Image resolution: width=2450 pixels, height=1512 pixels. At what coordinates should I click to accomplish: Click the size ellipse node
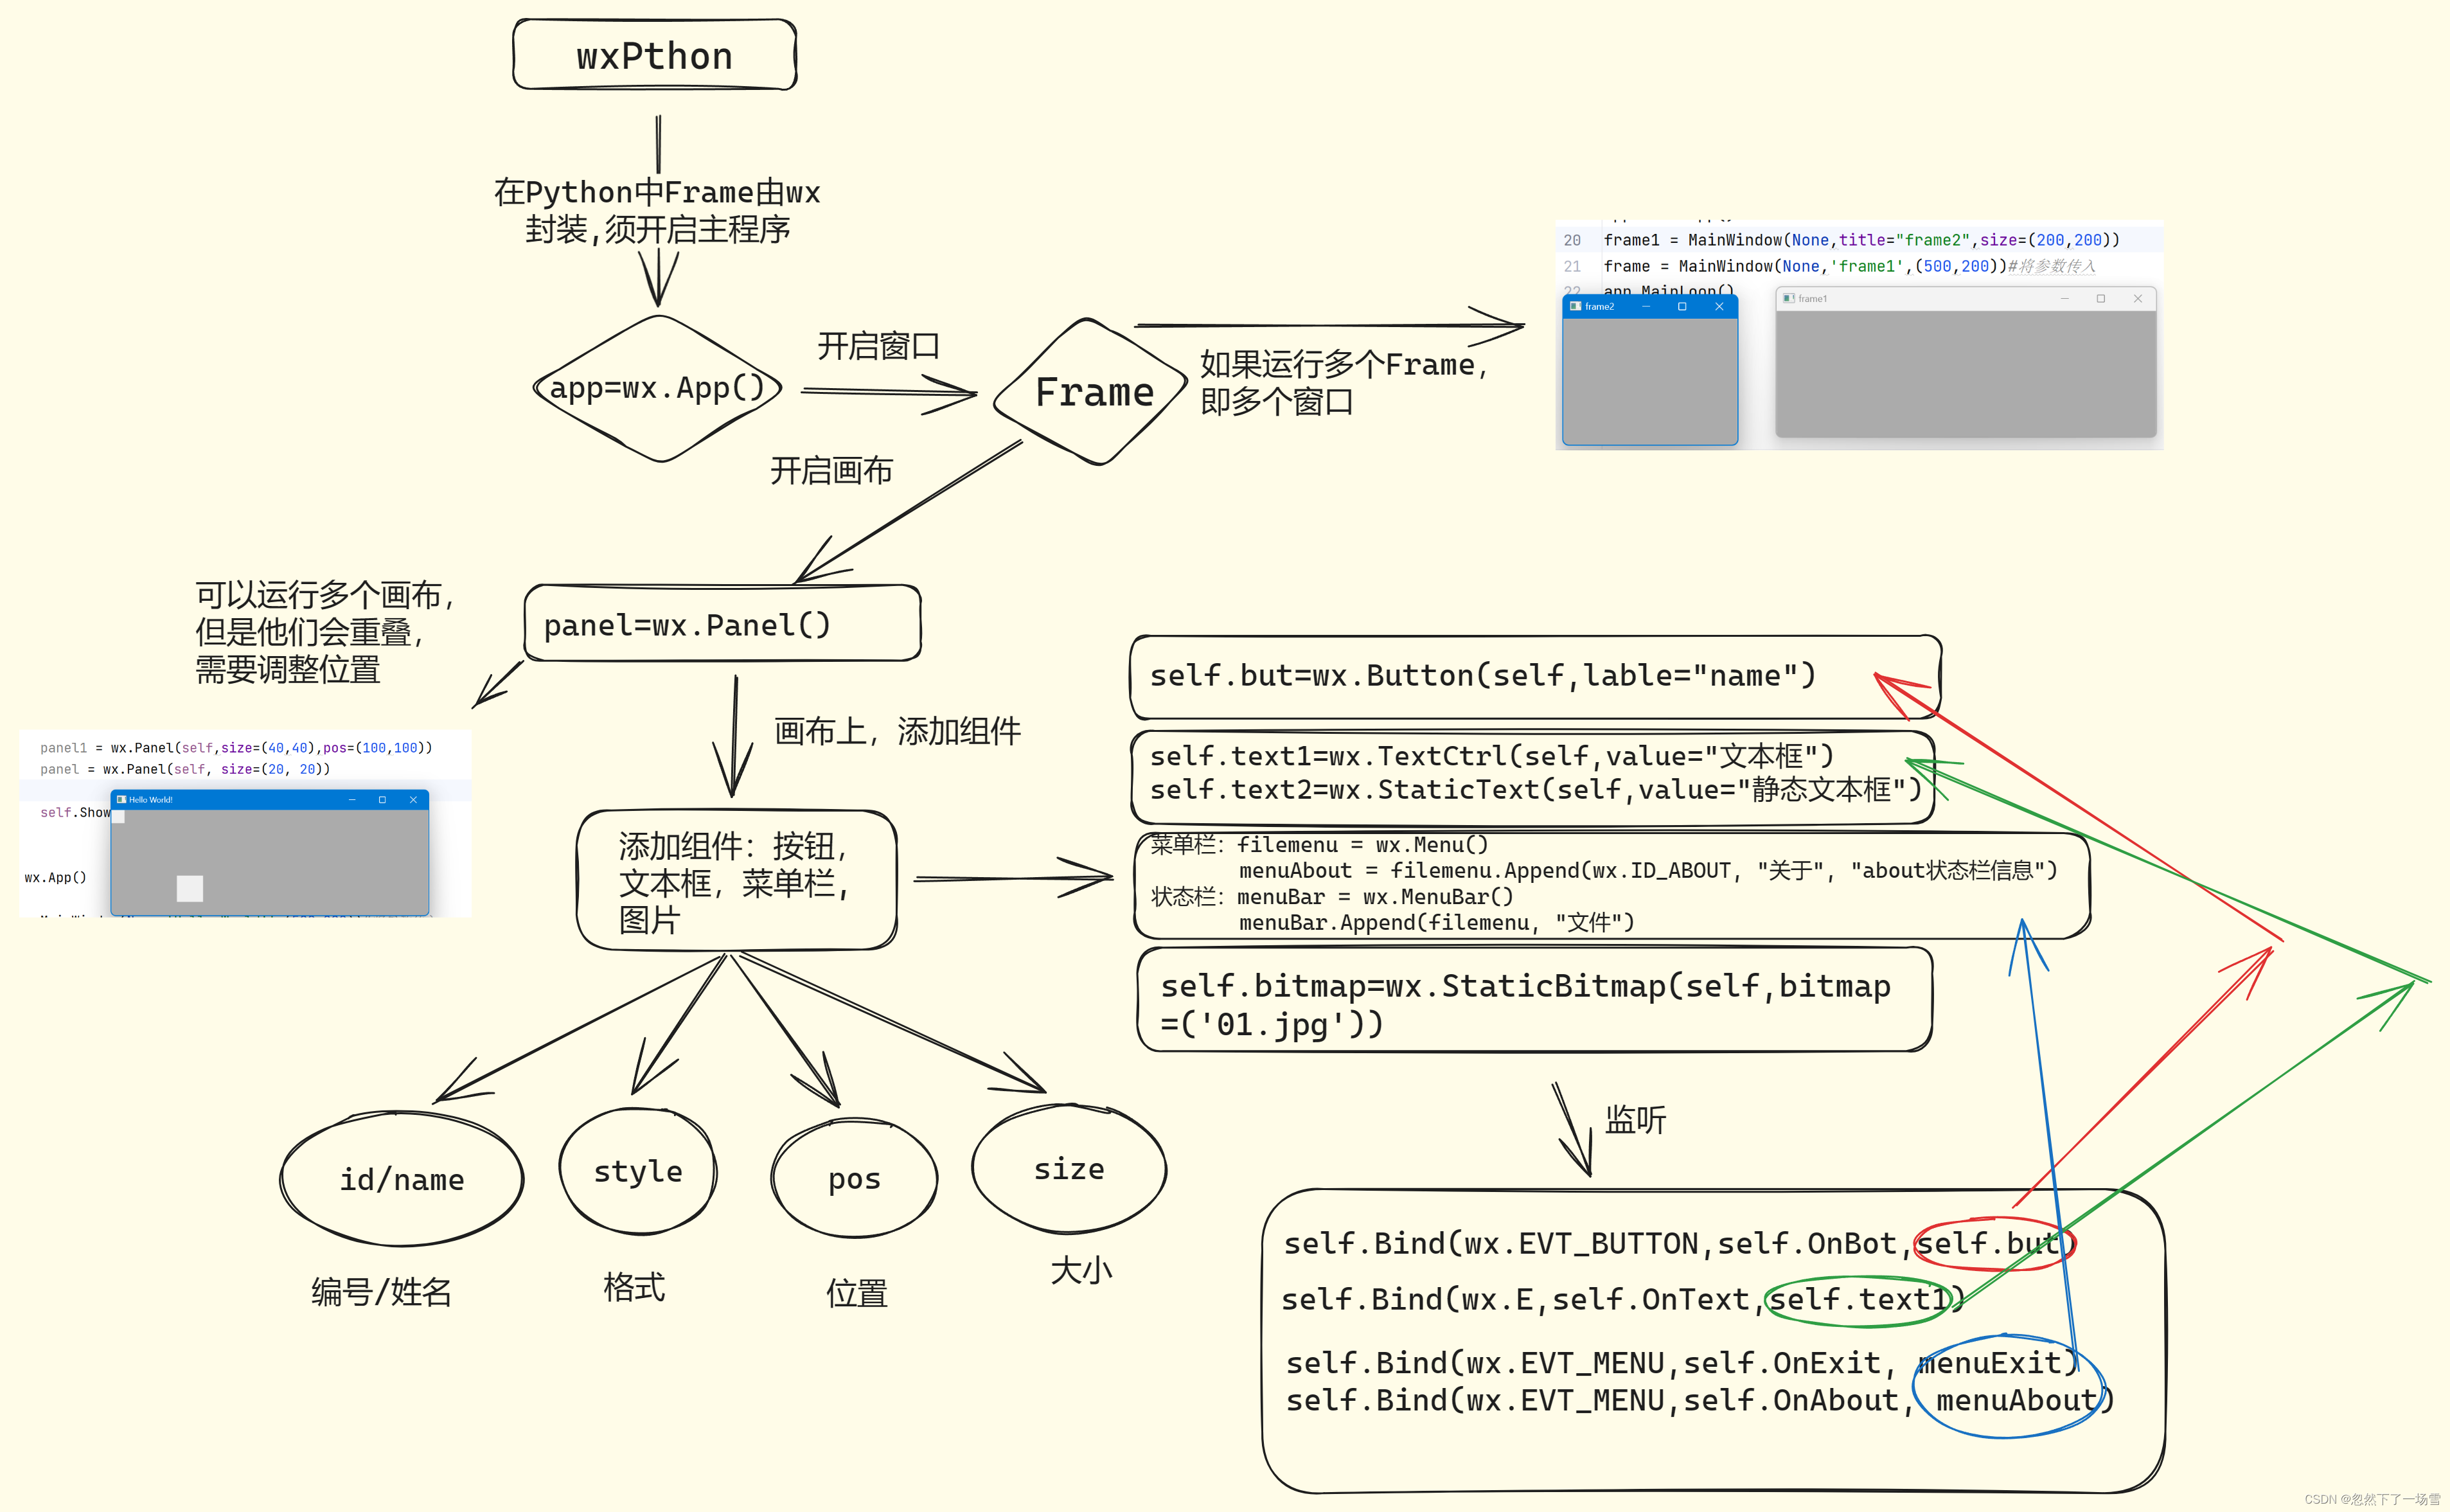(1068, 1169)
